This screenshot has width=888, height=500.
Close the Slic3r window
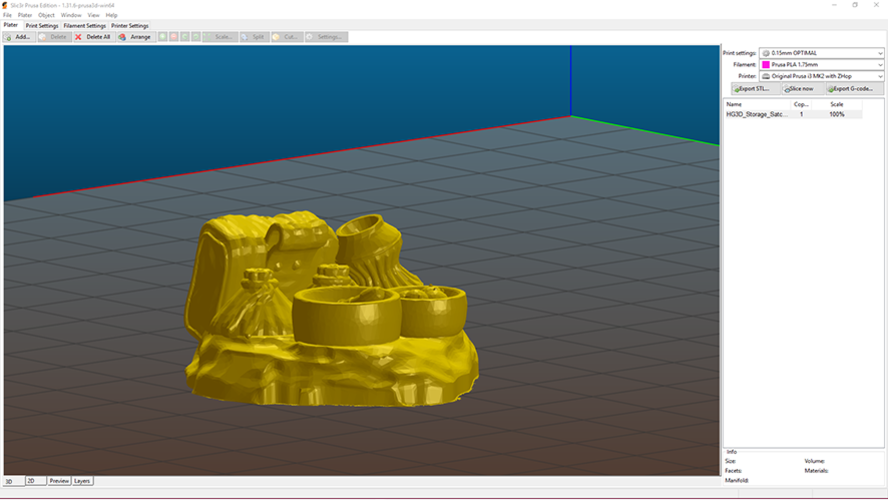pos(876,5)
